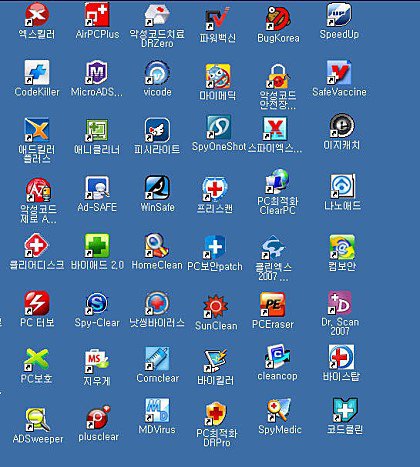
Task: Click the ADSweeper magnifier icon
Action: (x=37, y=420)
